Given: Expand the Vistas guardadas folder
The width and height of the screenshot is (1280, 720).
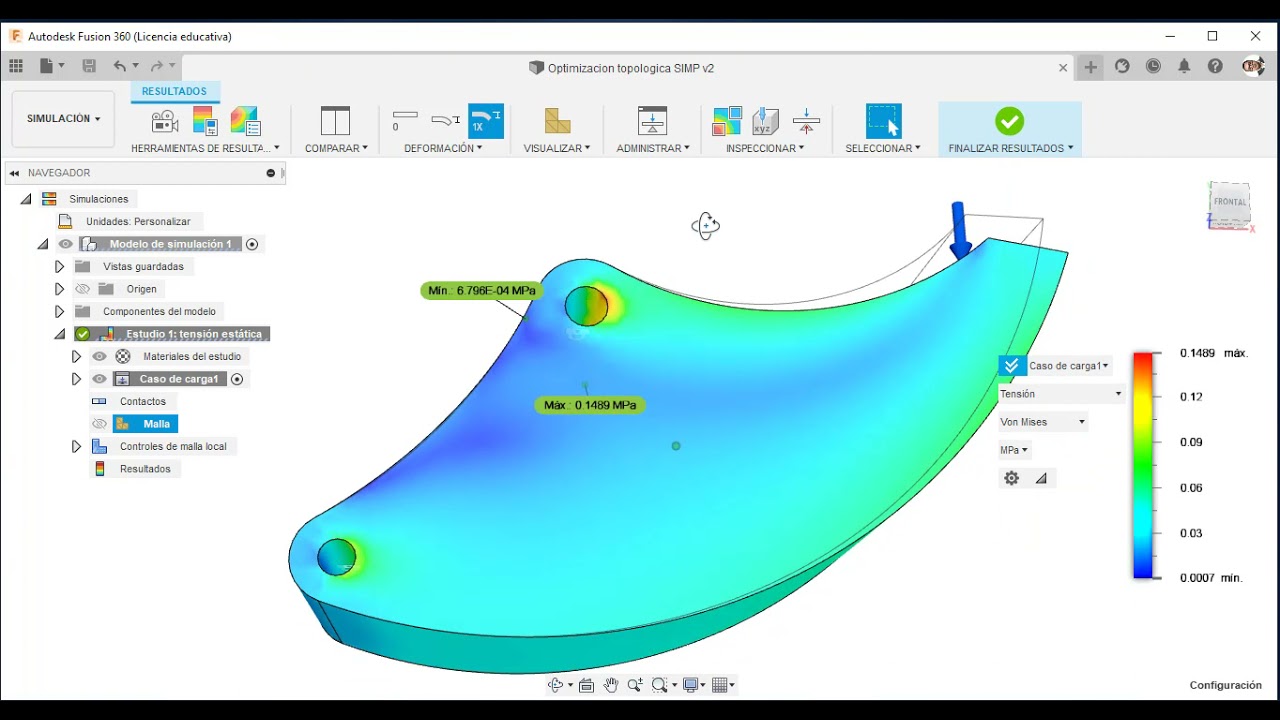Looking at the screenshot, I should point(59,266).
